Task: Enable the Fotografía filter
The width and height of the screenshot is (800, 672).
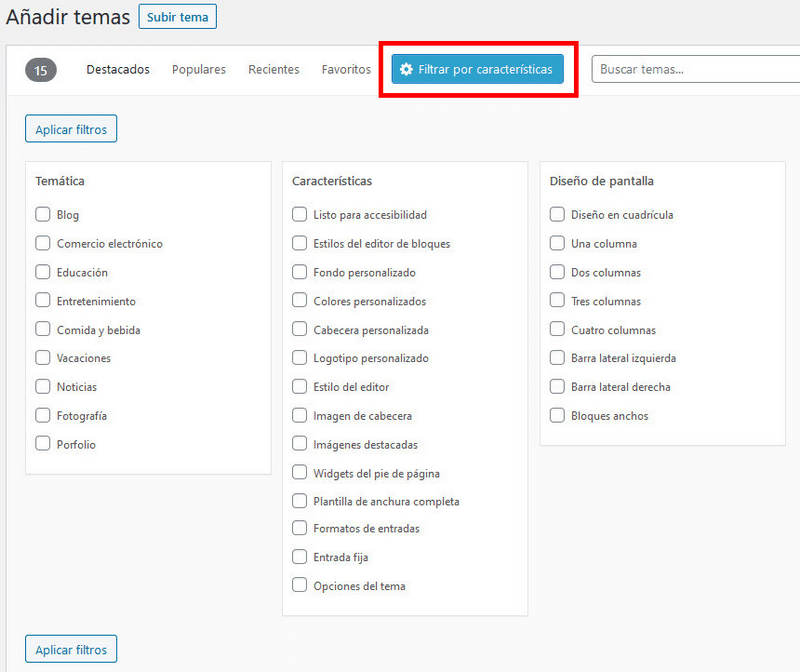Action: point(43,415)
